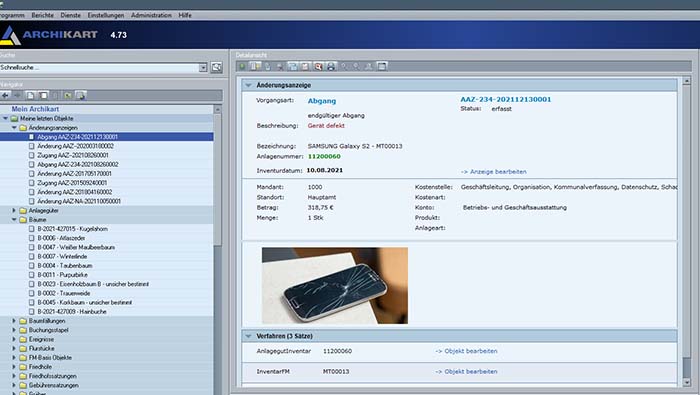700x395 pixels.
Task: Click the Friedhöfe folder icon
Action: pyautogui.click(x=23, y=367)
